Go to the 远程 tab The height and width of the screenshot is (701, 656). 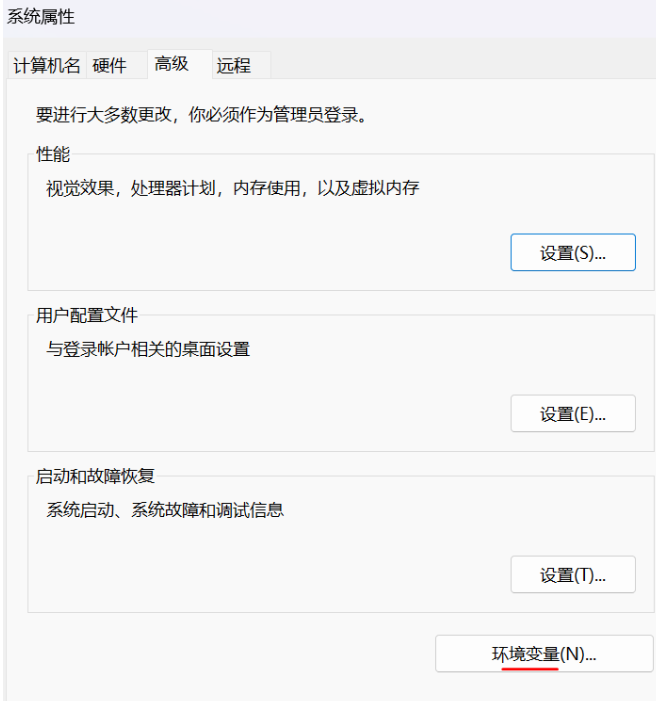(241, 66)
